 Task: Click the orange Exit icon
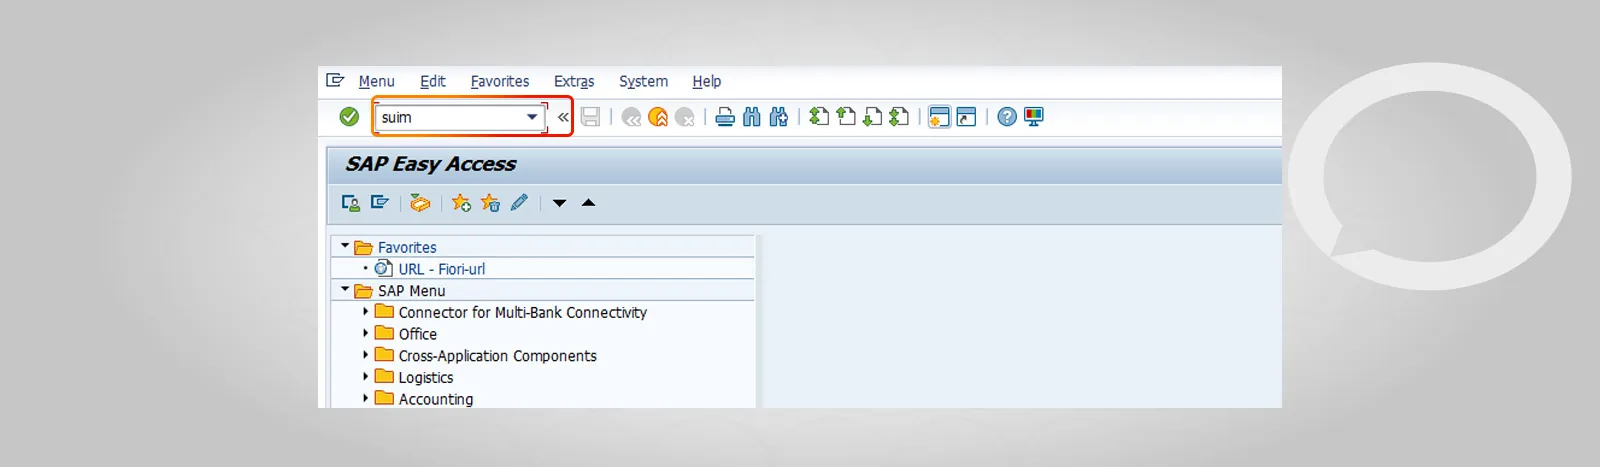click(x=658, y=118)
